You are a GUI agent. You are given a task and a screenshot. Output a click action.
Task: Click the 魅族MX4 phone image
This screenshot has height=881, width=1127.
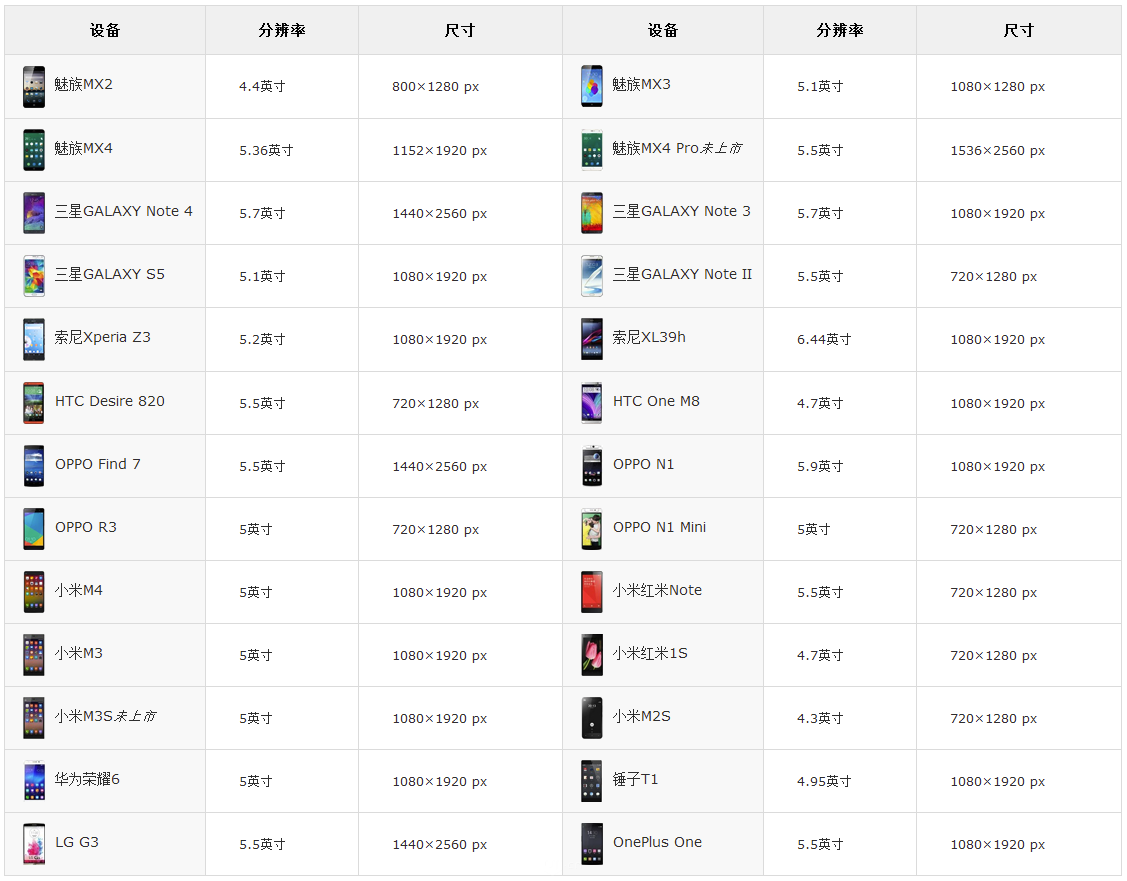(34, 150)
